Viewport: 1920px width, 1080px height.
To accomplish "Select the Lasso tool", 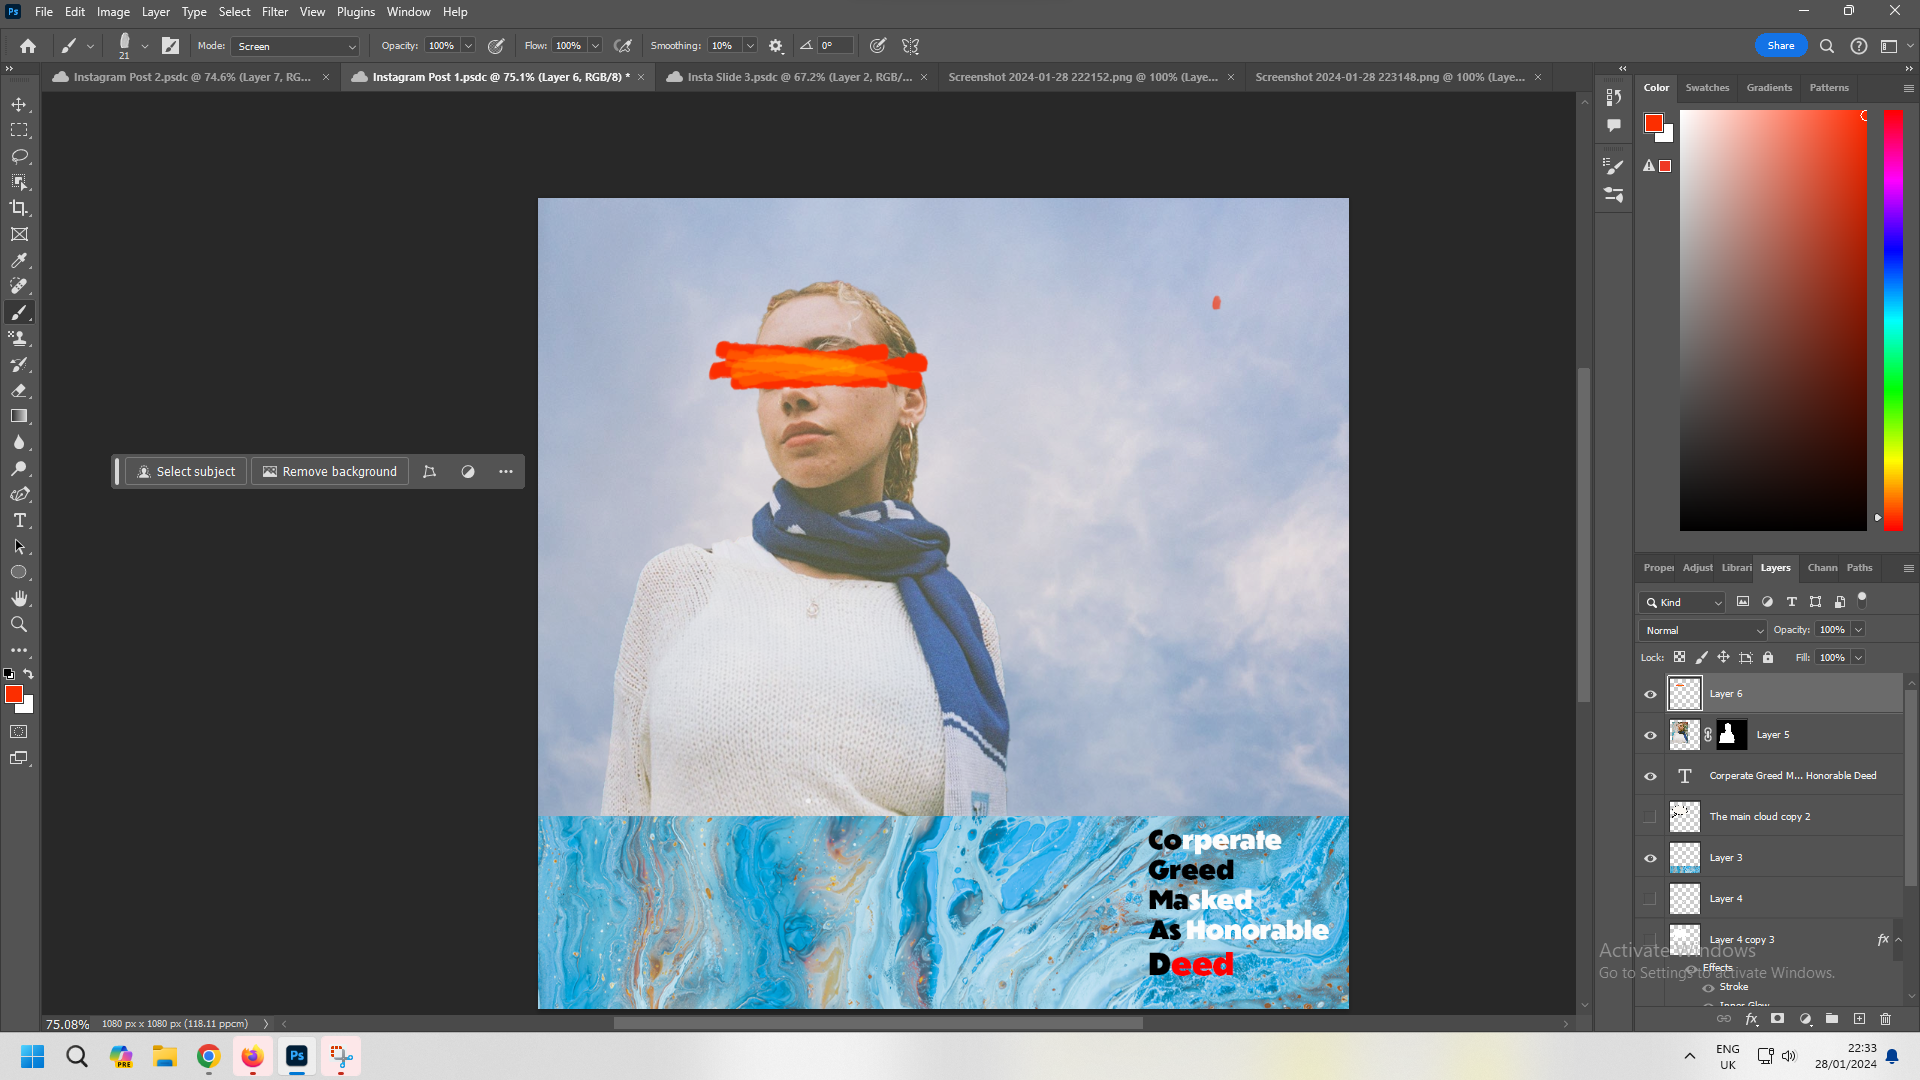I will [19, 156].
